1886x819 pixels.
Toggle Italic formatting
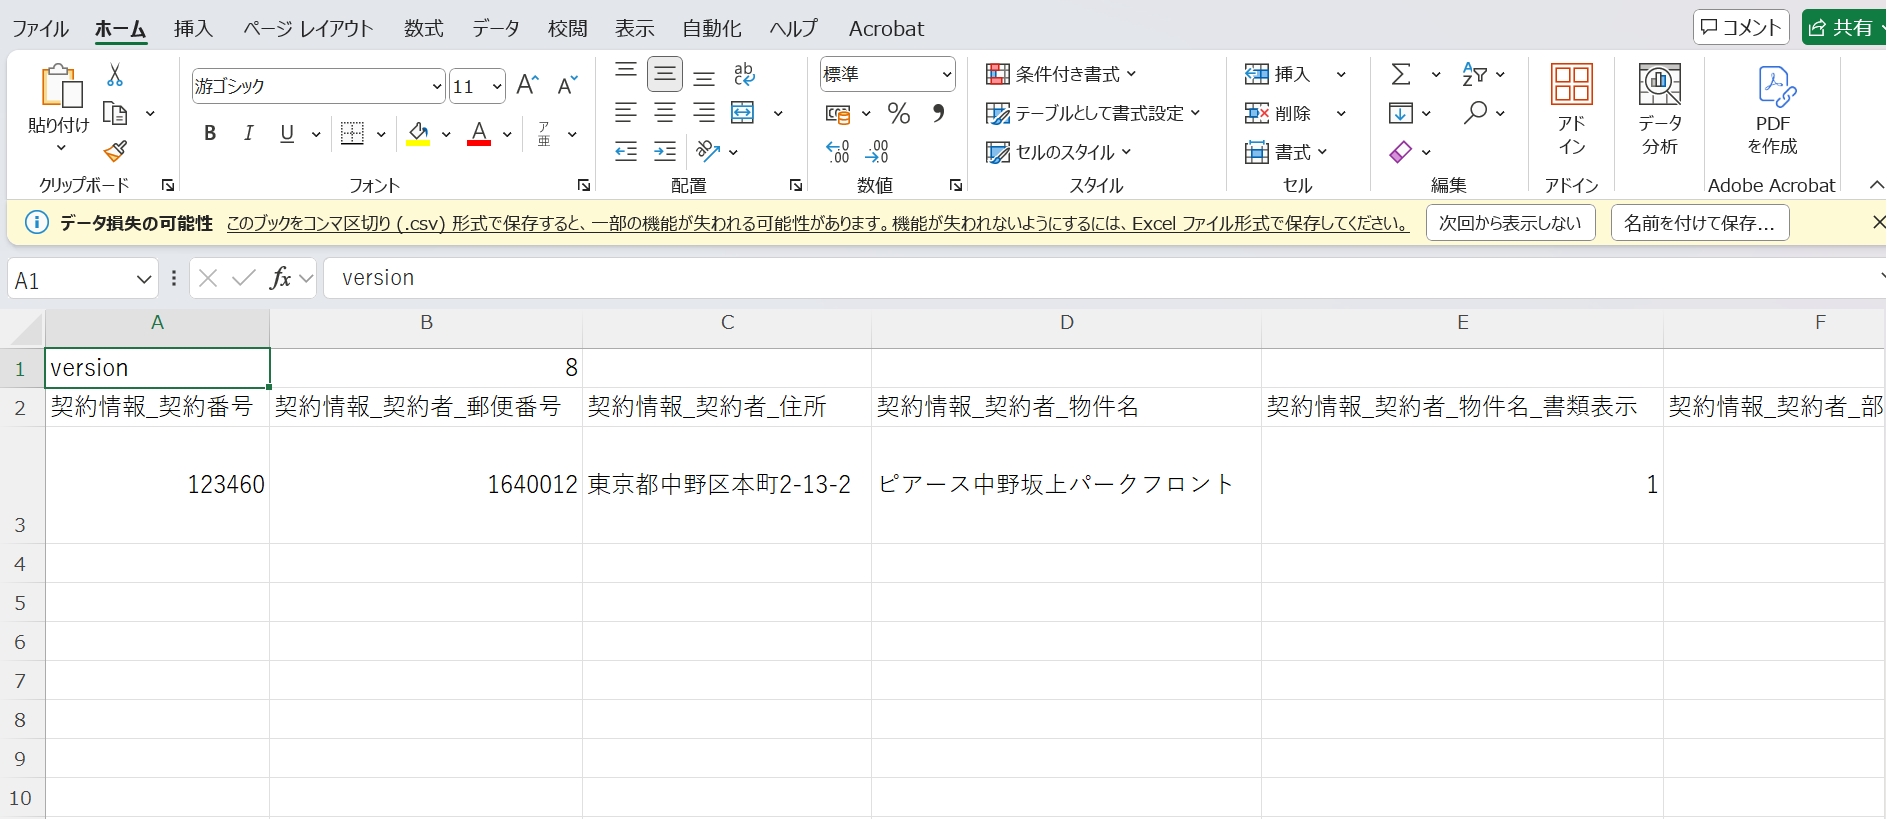(248, 133)
